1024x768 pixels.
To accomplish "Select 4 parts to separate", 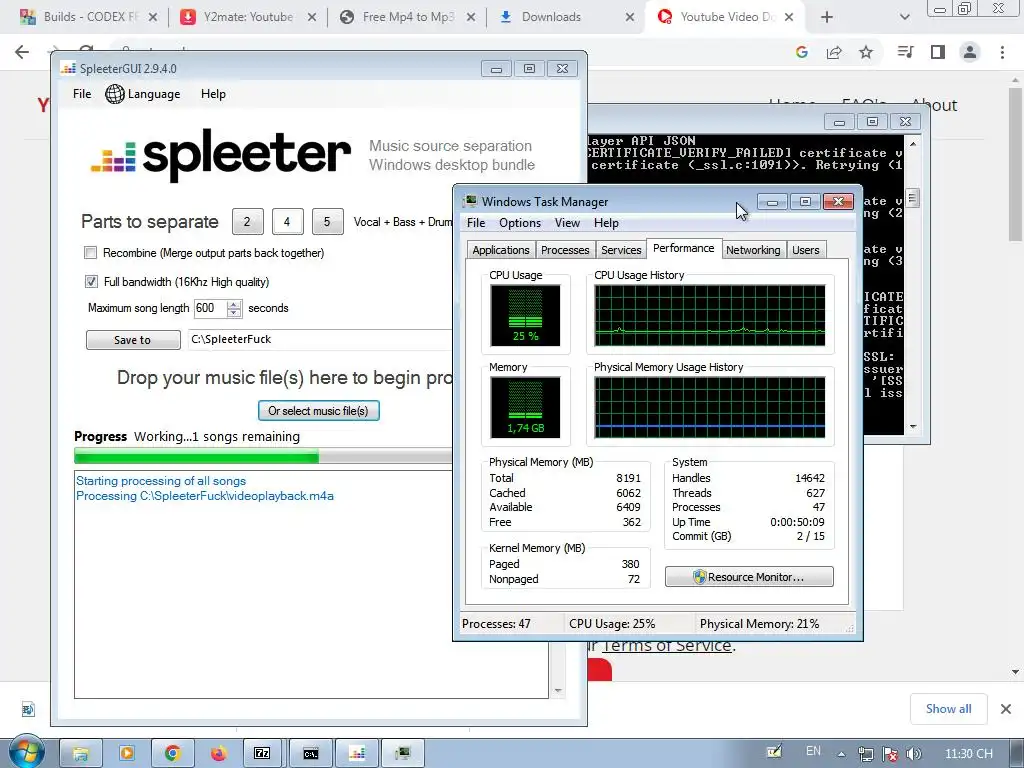I will click(287, 221).
